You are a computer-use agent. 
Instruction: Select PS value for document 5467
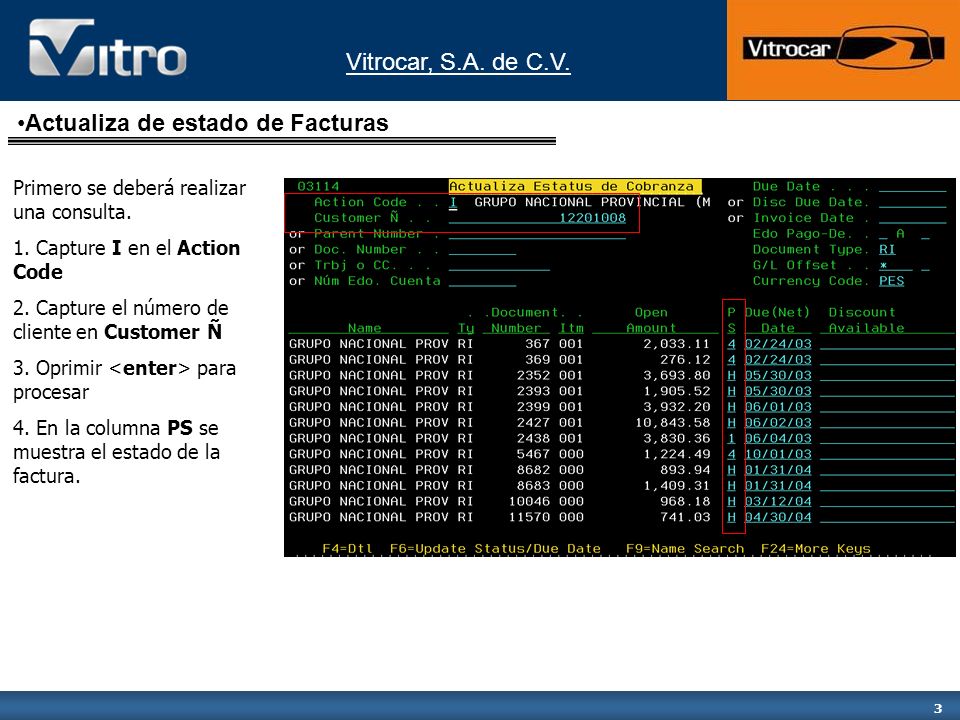(732, 454)
